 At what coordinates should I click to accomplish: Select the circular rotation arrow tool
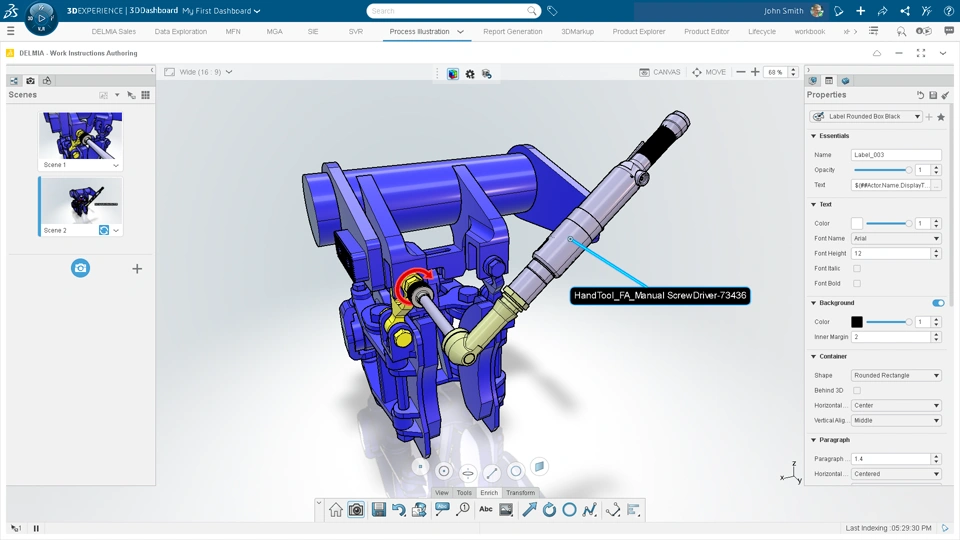[549, 509]
